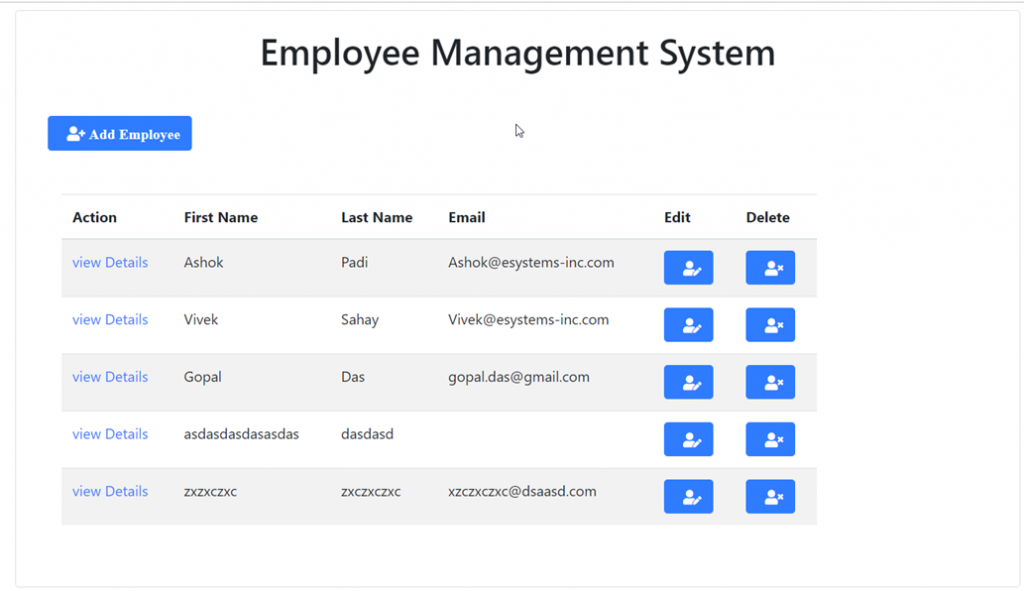
Task: Click the delete icon in the last row
Action: pos(770,496)
